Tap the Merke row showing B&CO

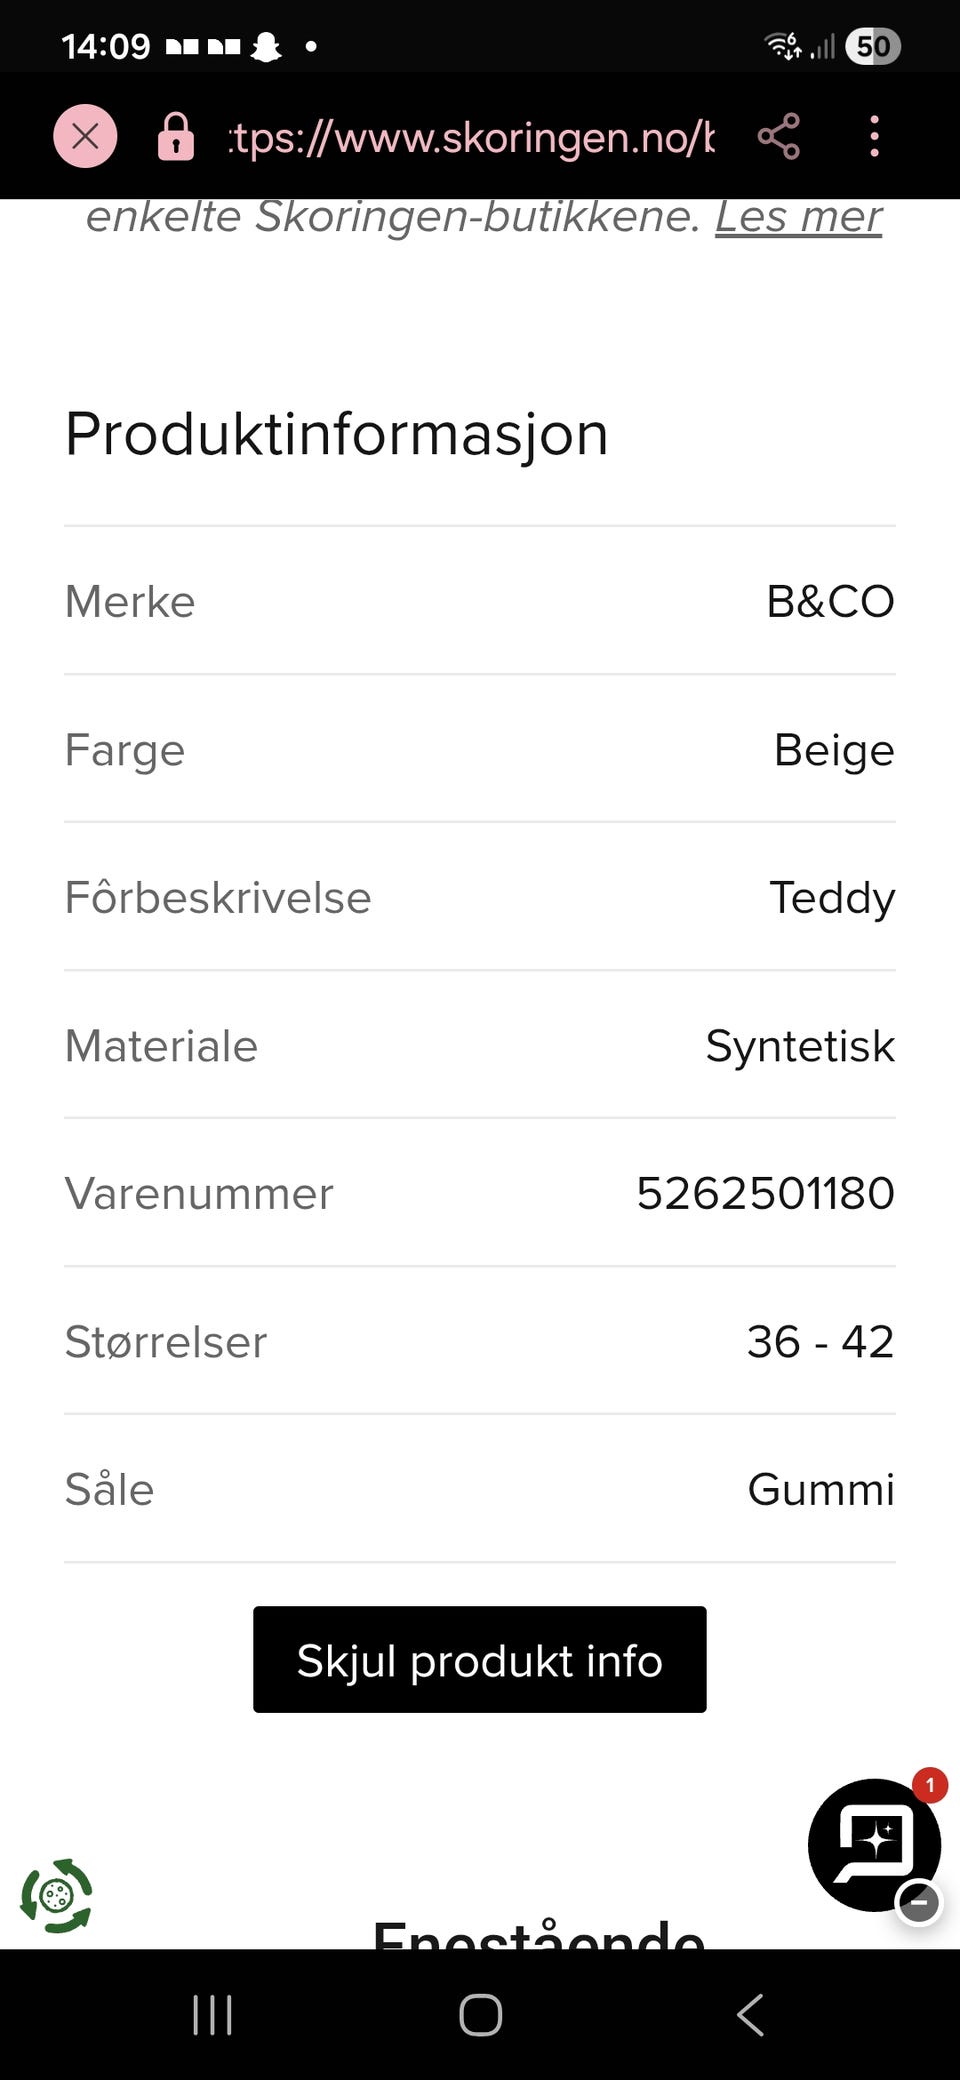[480, 601]
